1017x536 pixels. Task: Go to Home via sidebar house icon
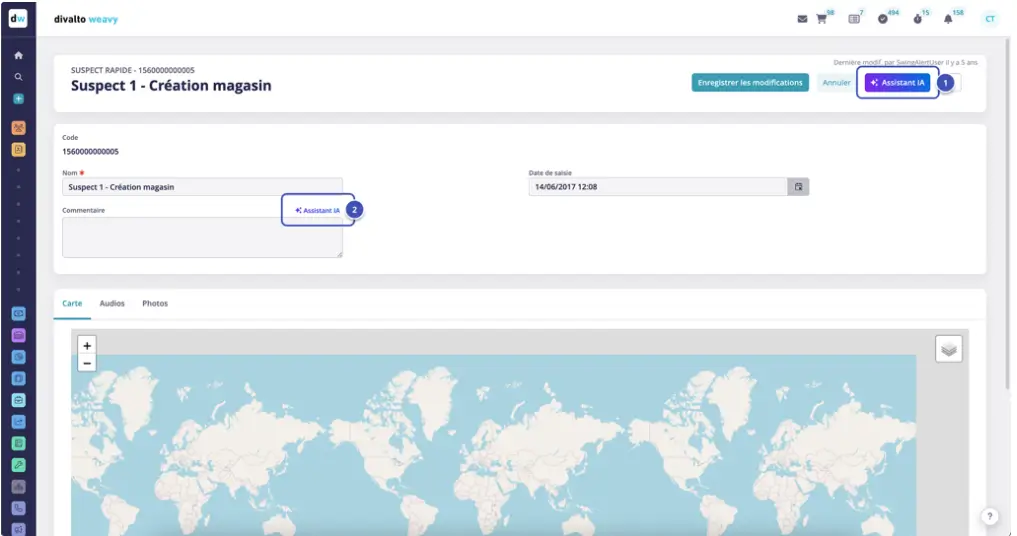[x=18, y=55]
